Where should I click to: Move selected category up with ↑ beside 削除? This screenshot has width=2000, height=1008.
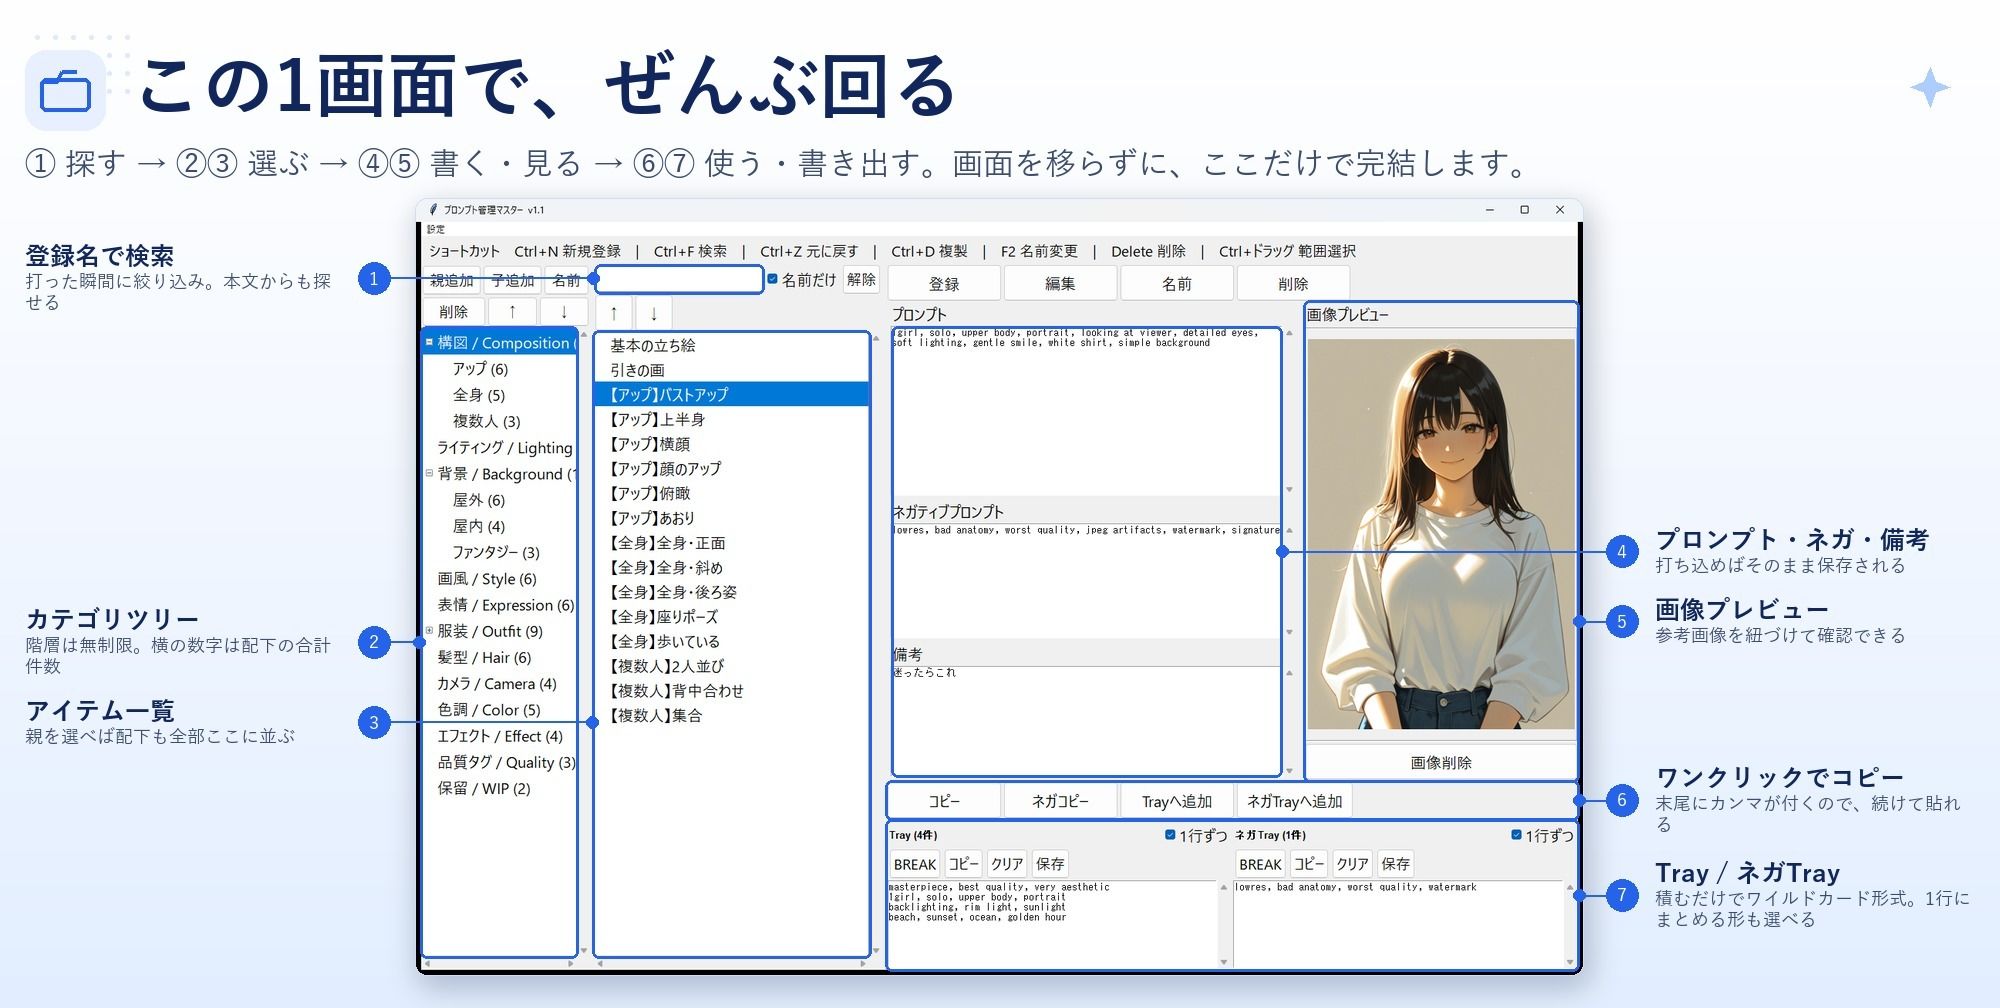point(512,312)
